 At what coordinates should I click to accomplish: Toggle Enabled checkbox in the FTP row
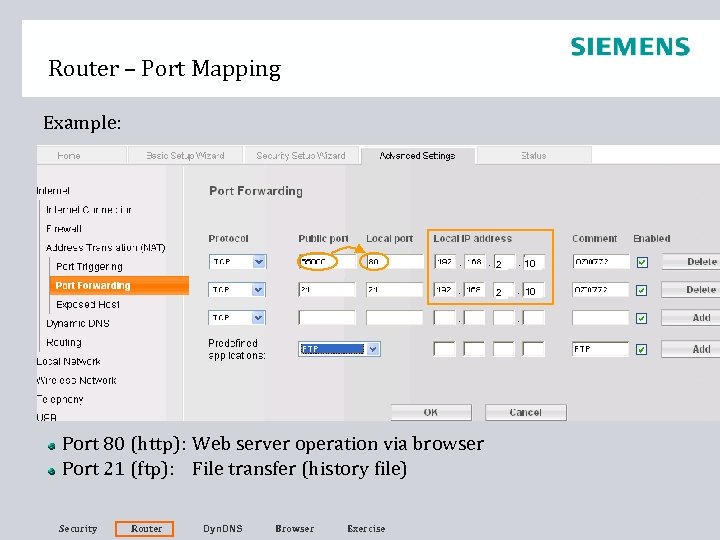point(642,349)
